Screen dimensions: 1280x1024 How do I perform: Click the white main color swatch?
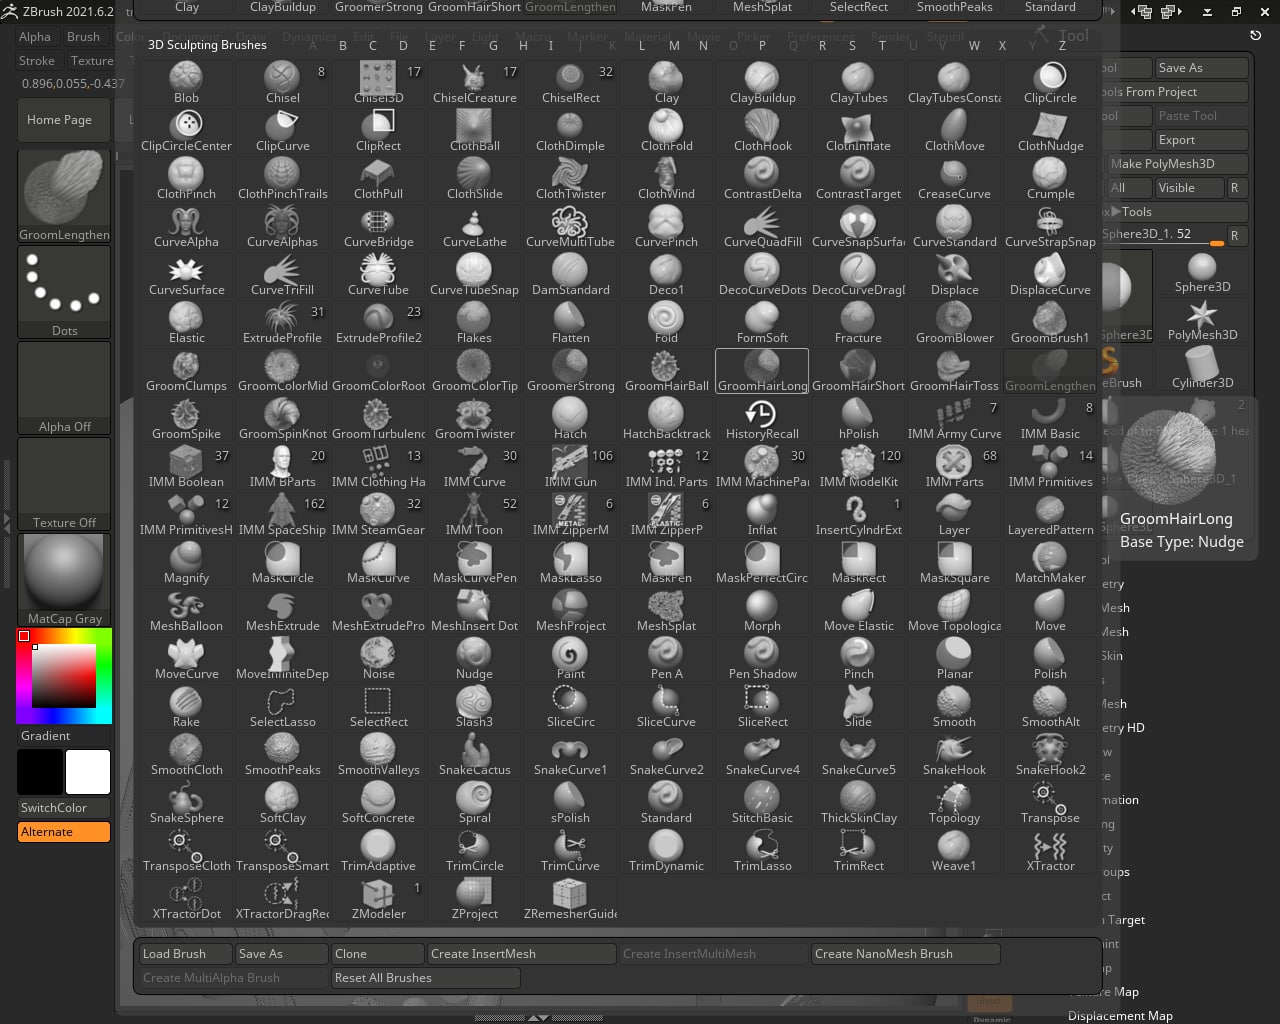[x=88, y=773]
